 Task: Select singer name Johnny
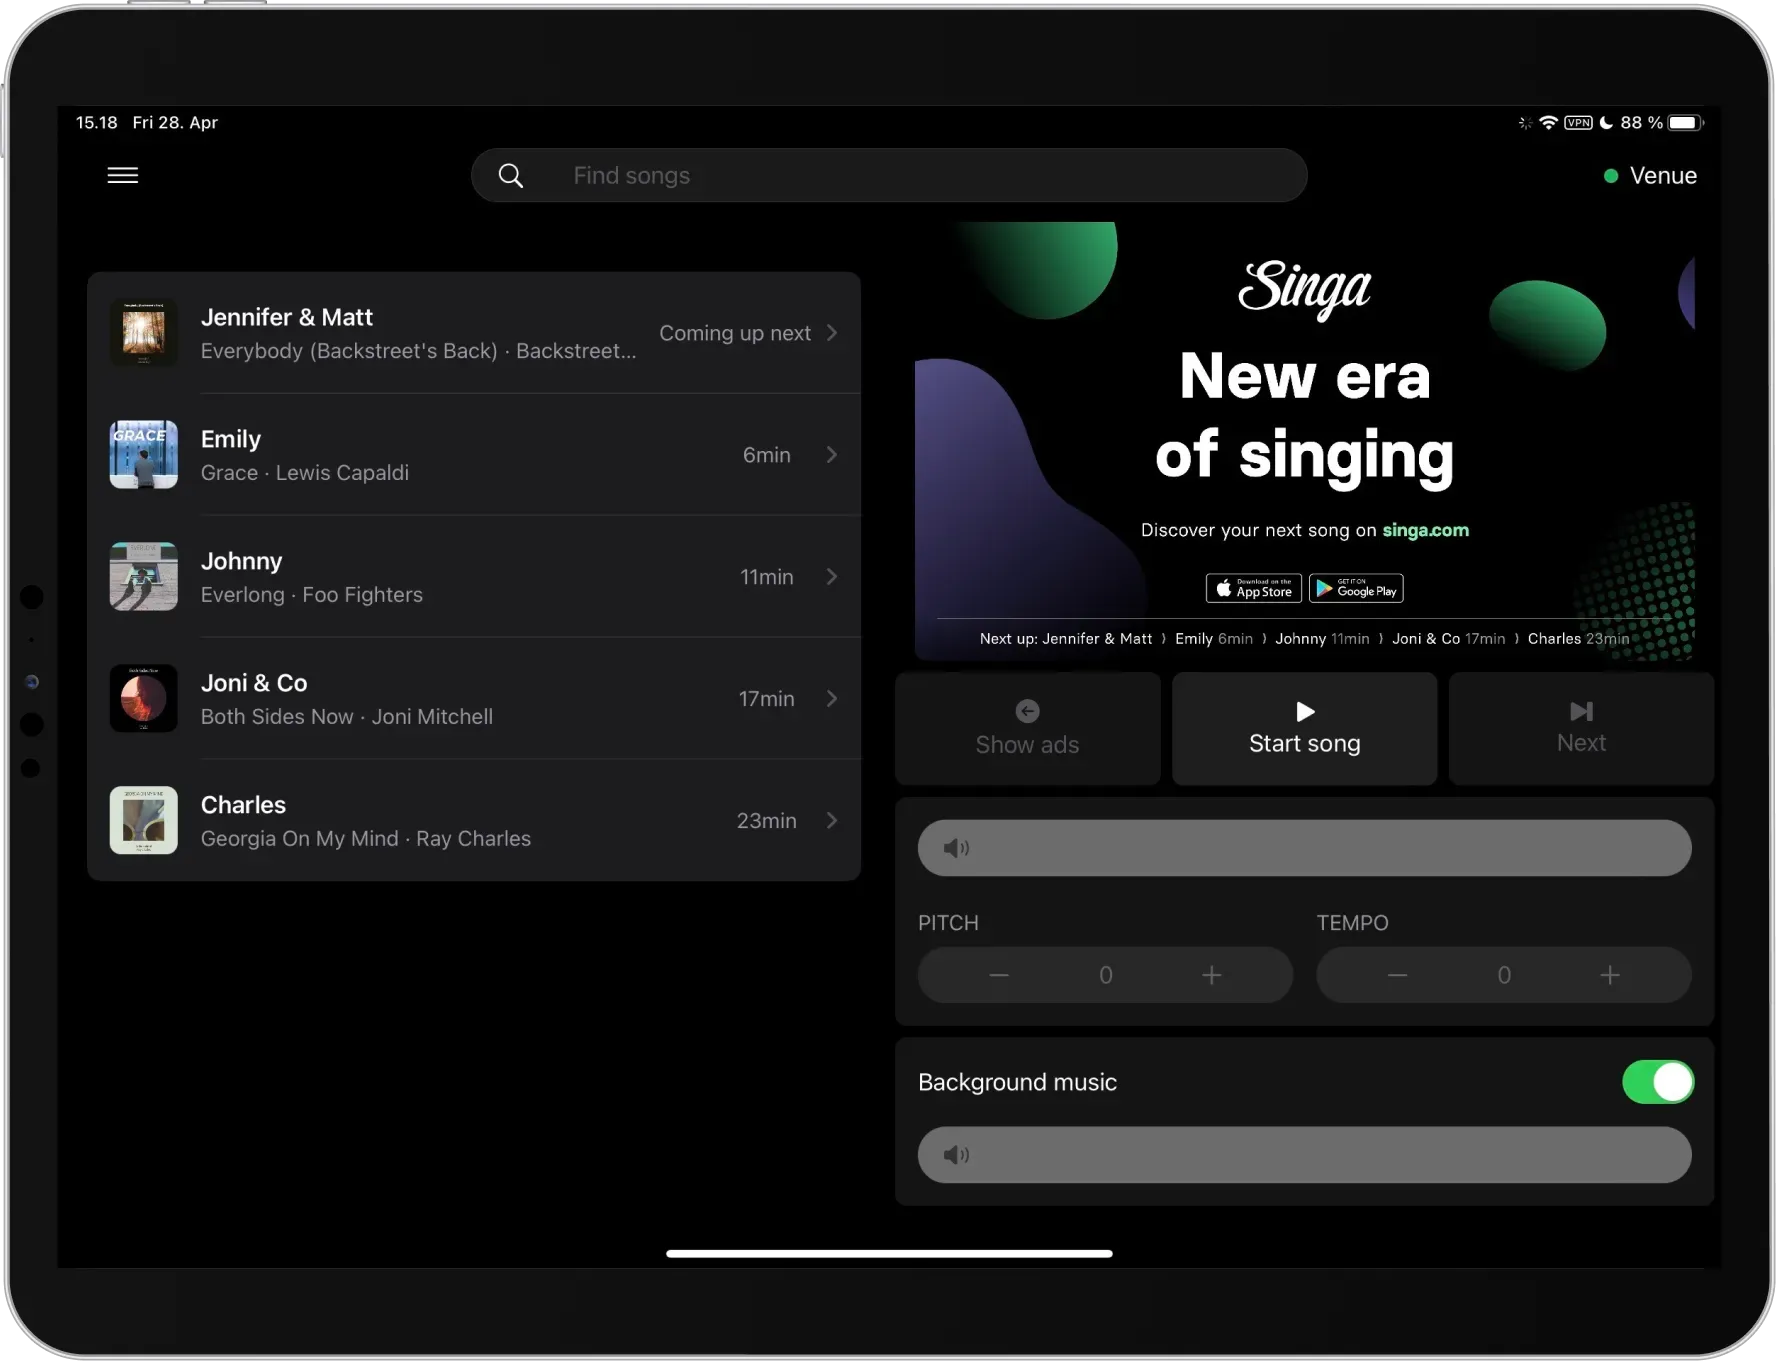[242, 561]
